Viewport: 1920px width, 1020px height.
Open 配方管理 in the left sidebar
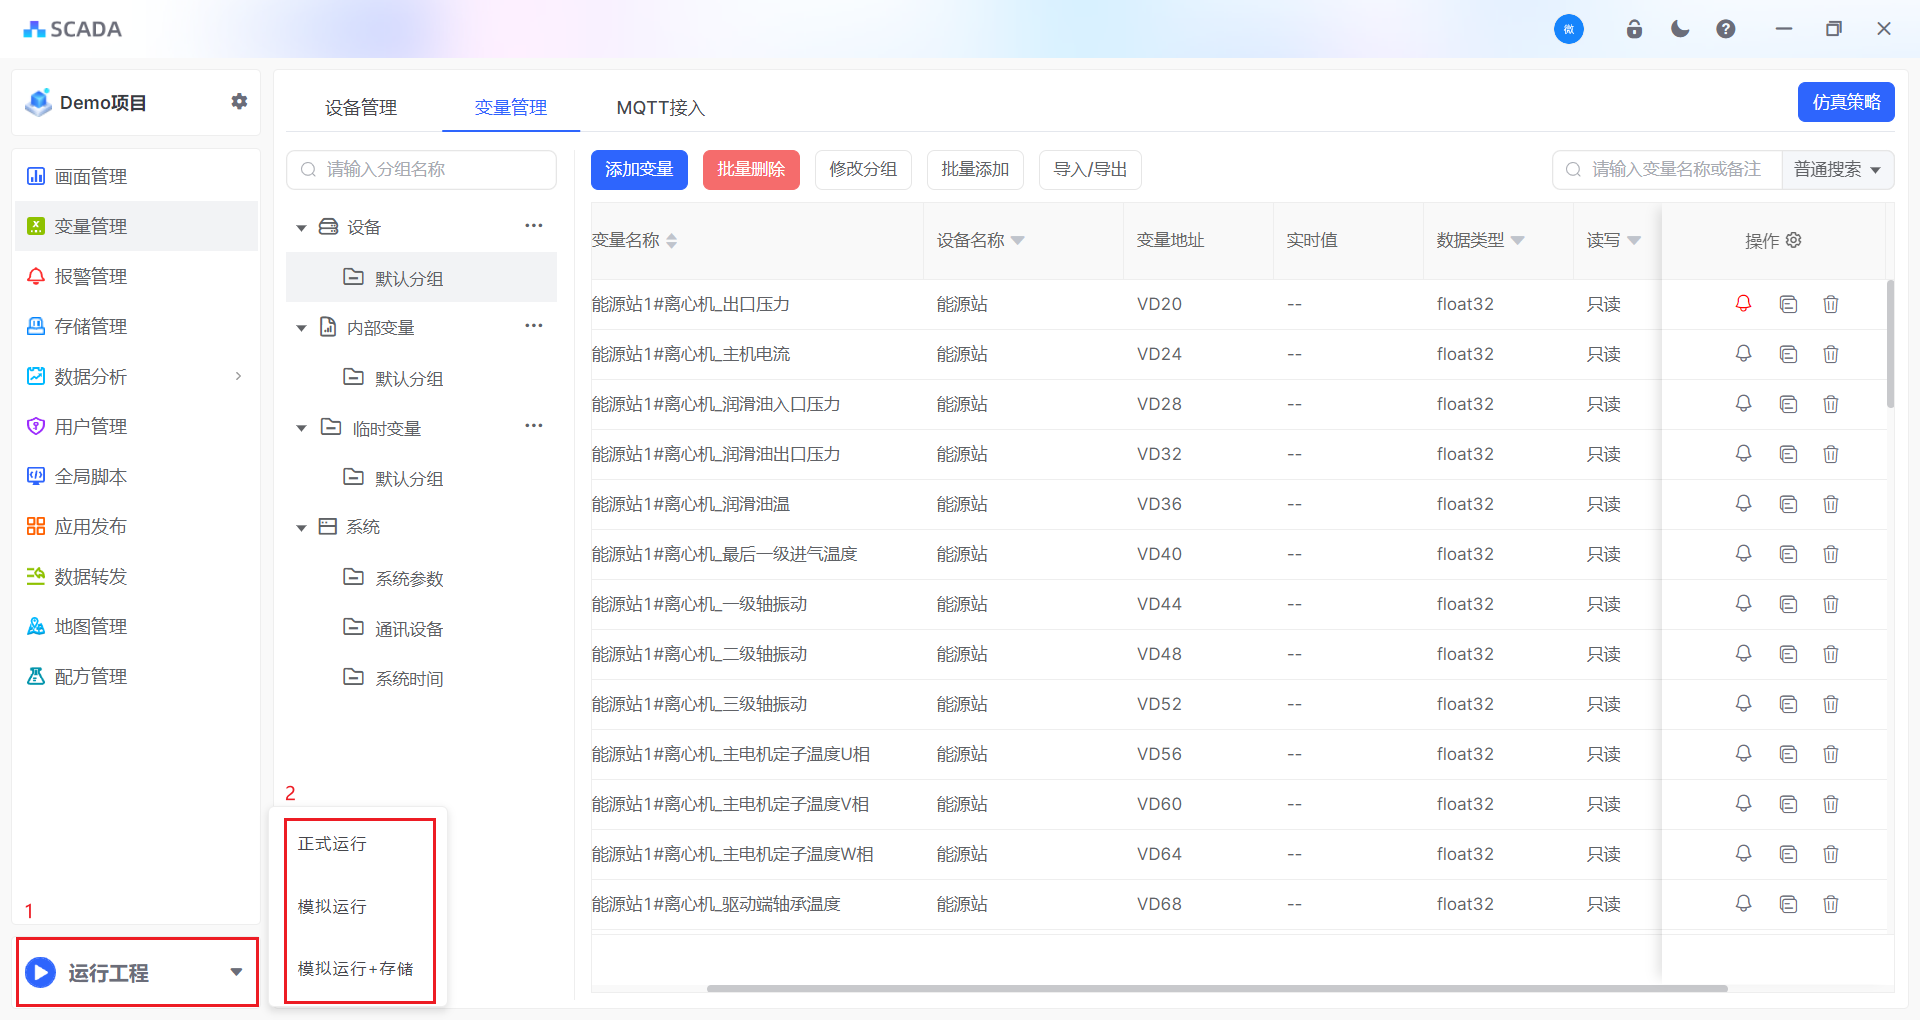pos(91,676)
